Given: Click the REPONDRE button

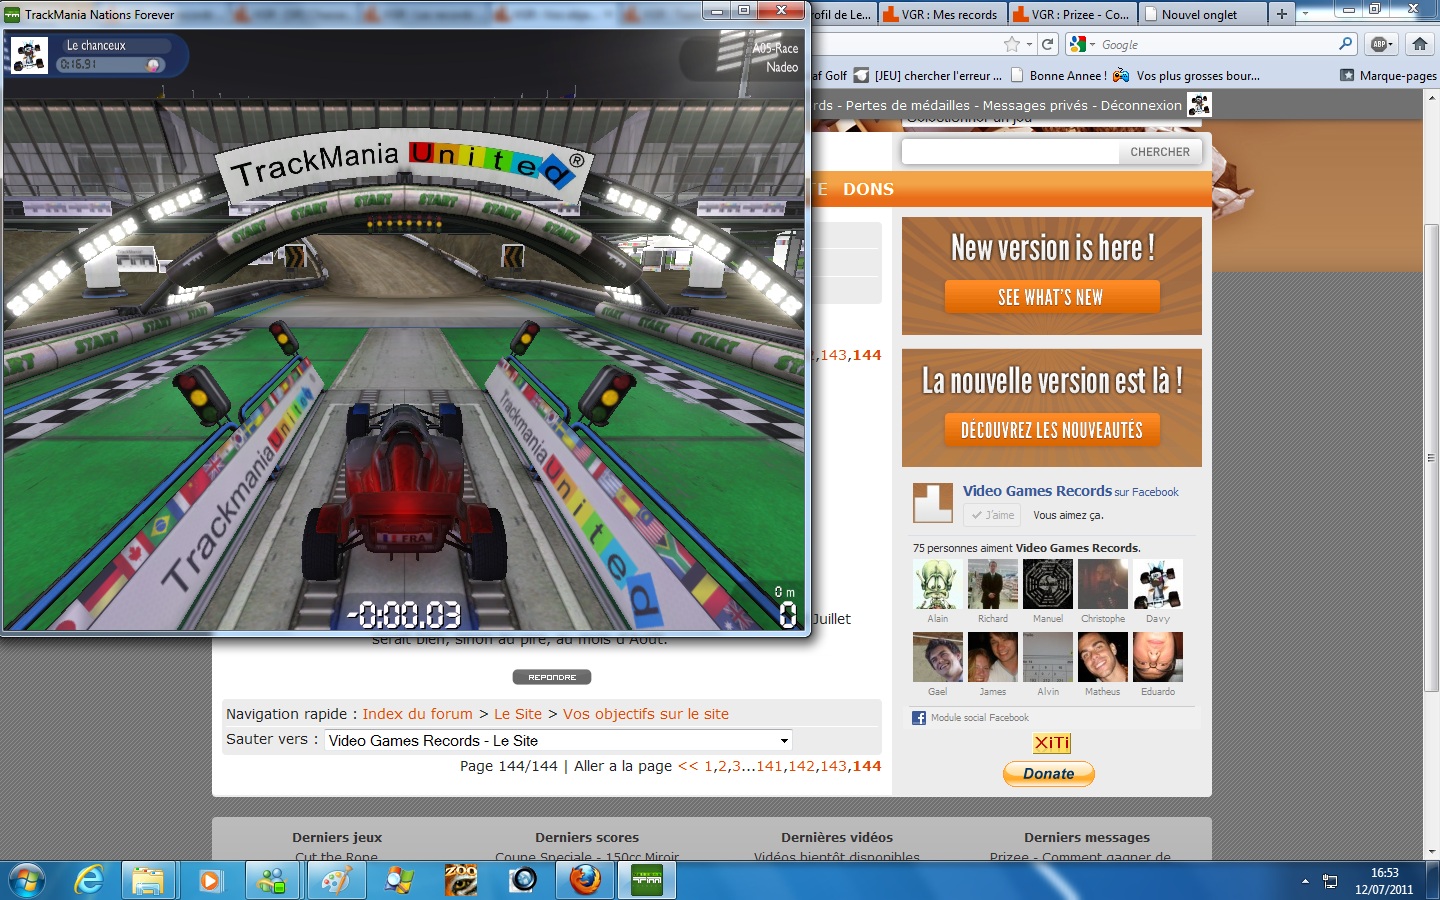Looking at the screenshot, I should coord(552,677).
